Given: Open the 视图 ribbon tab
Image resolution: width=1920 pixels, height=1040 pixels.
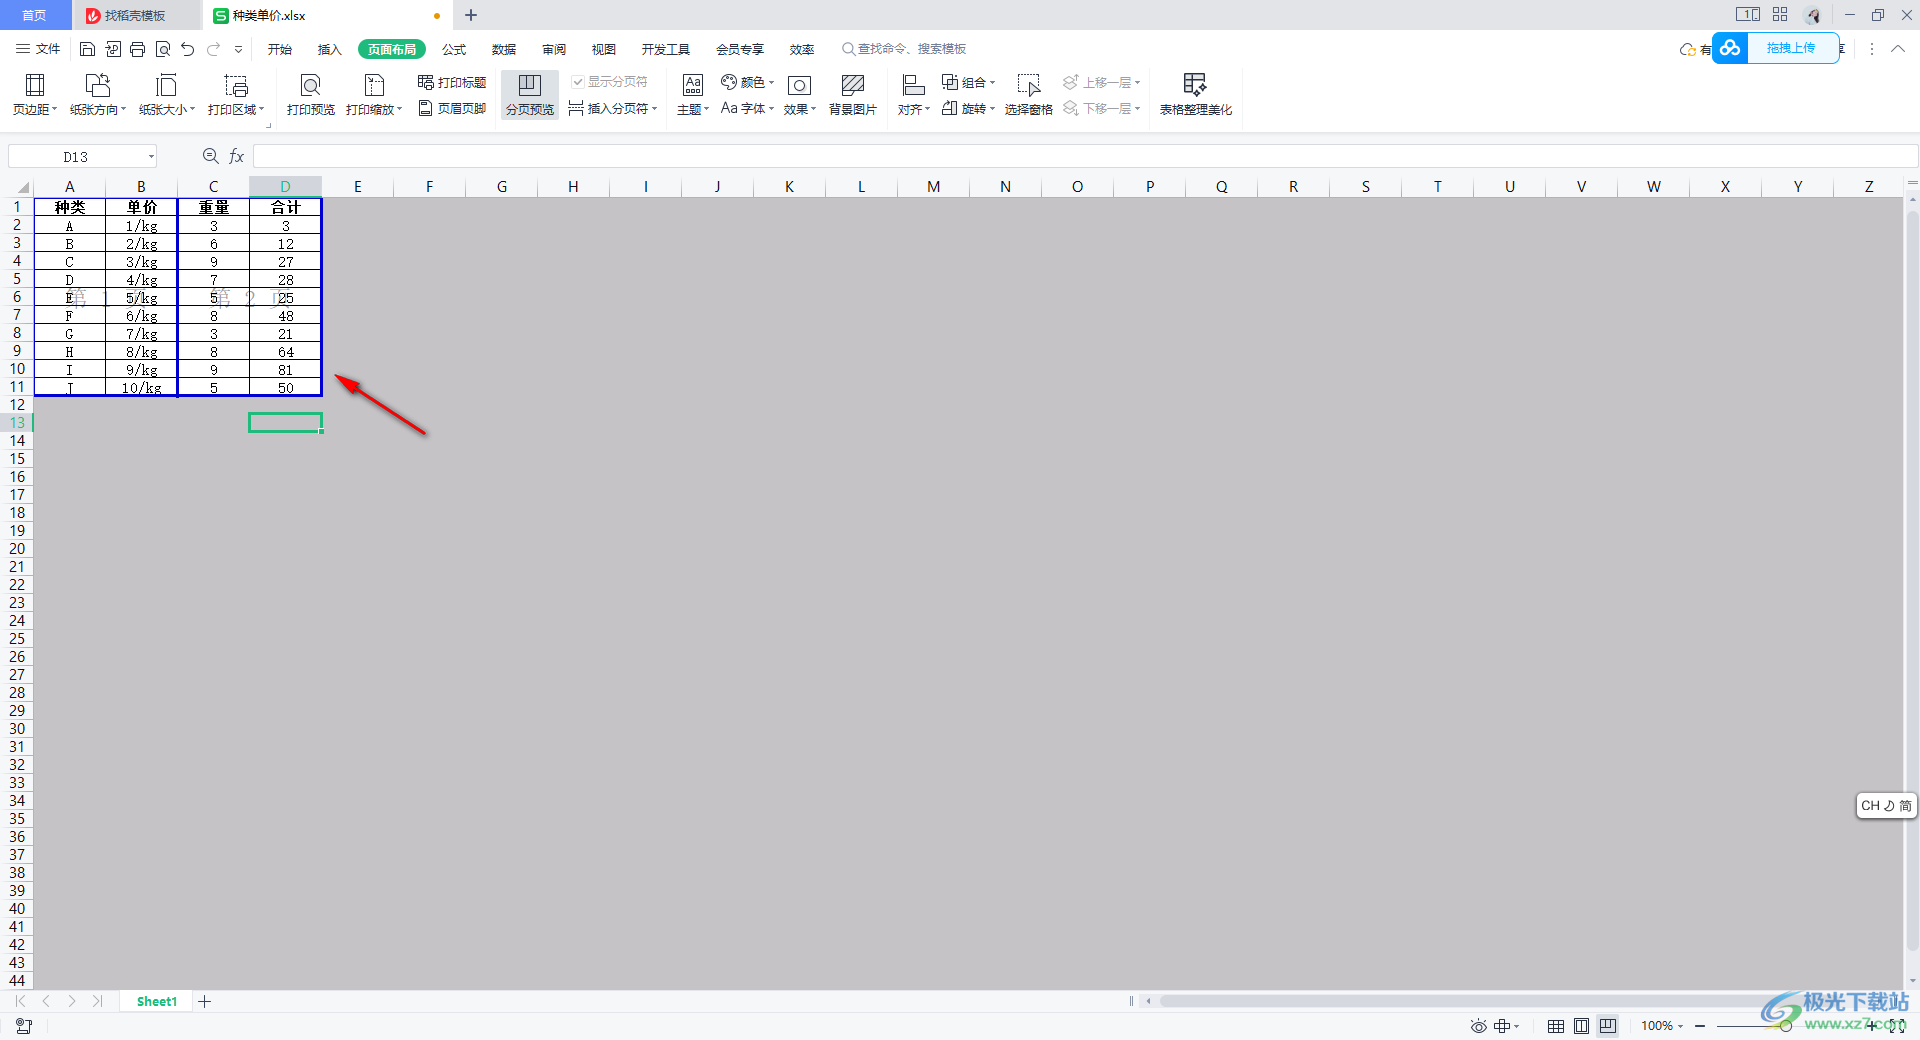Looking at the screenshot, I should [x=604, y=49].
